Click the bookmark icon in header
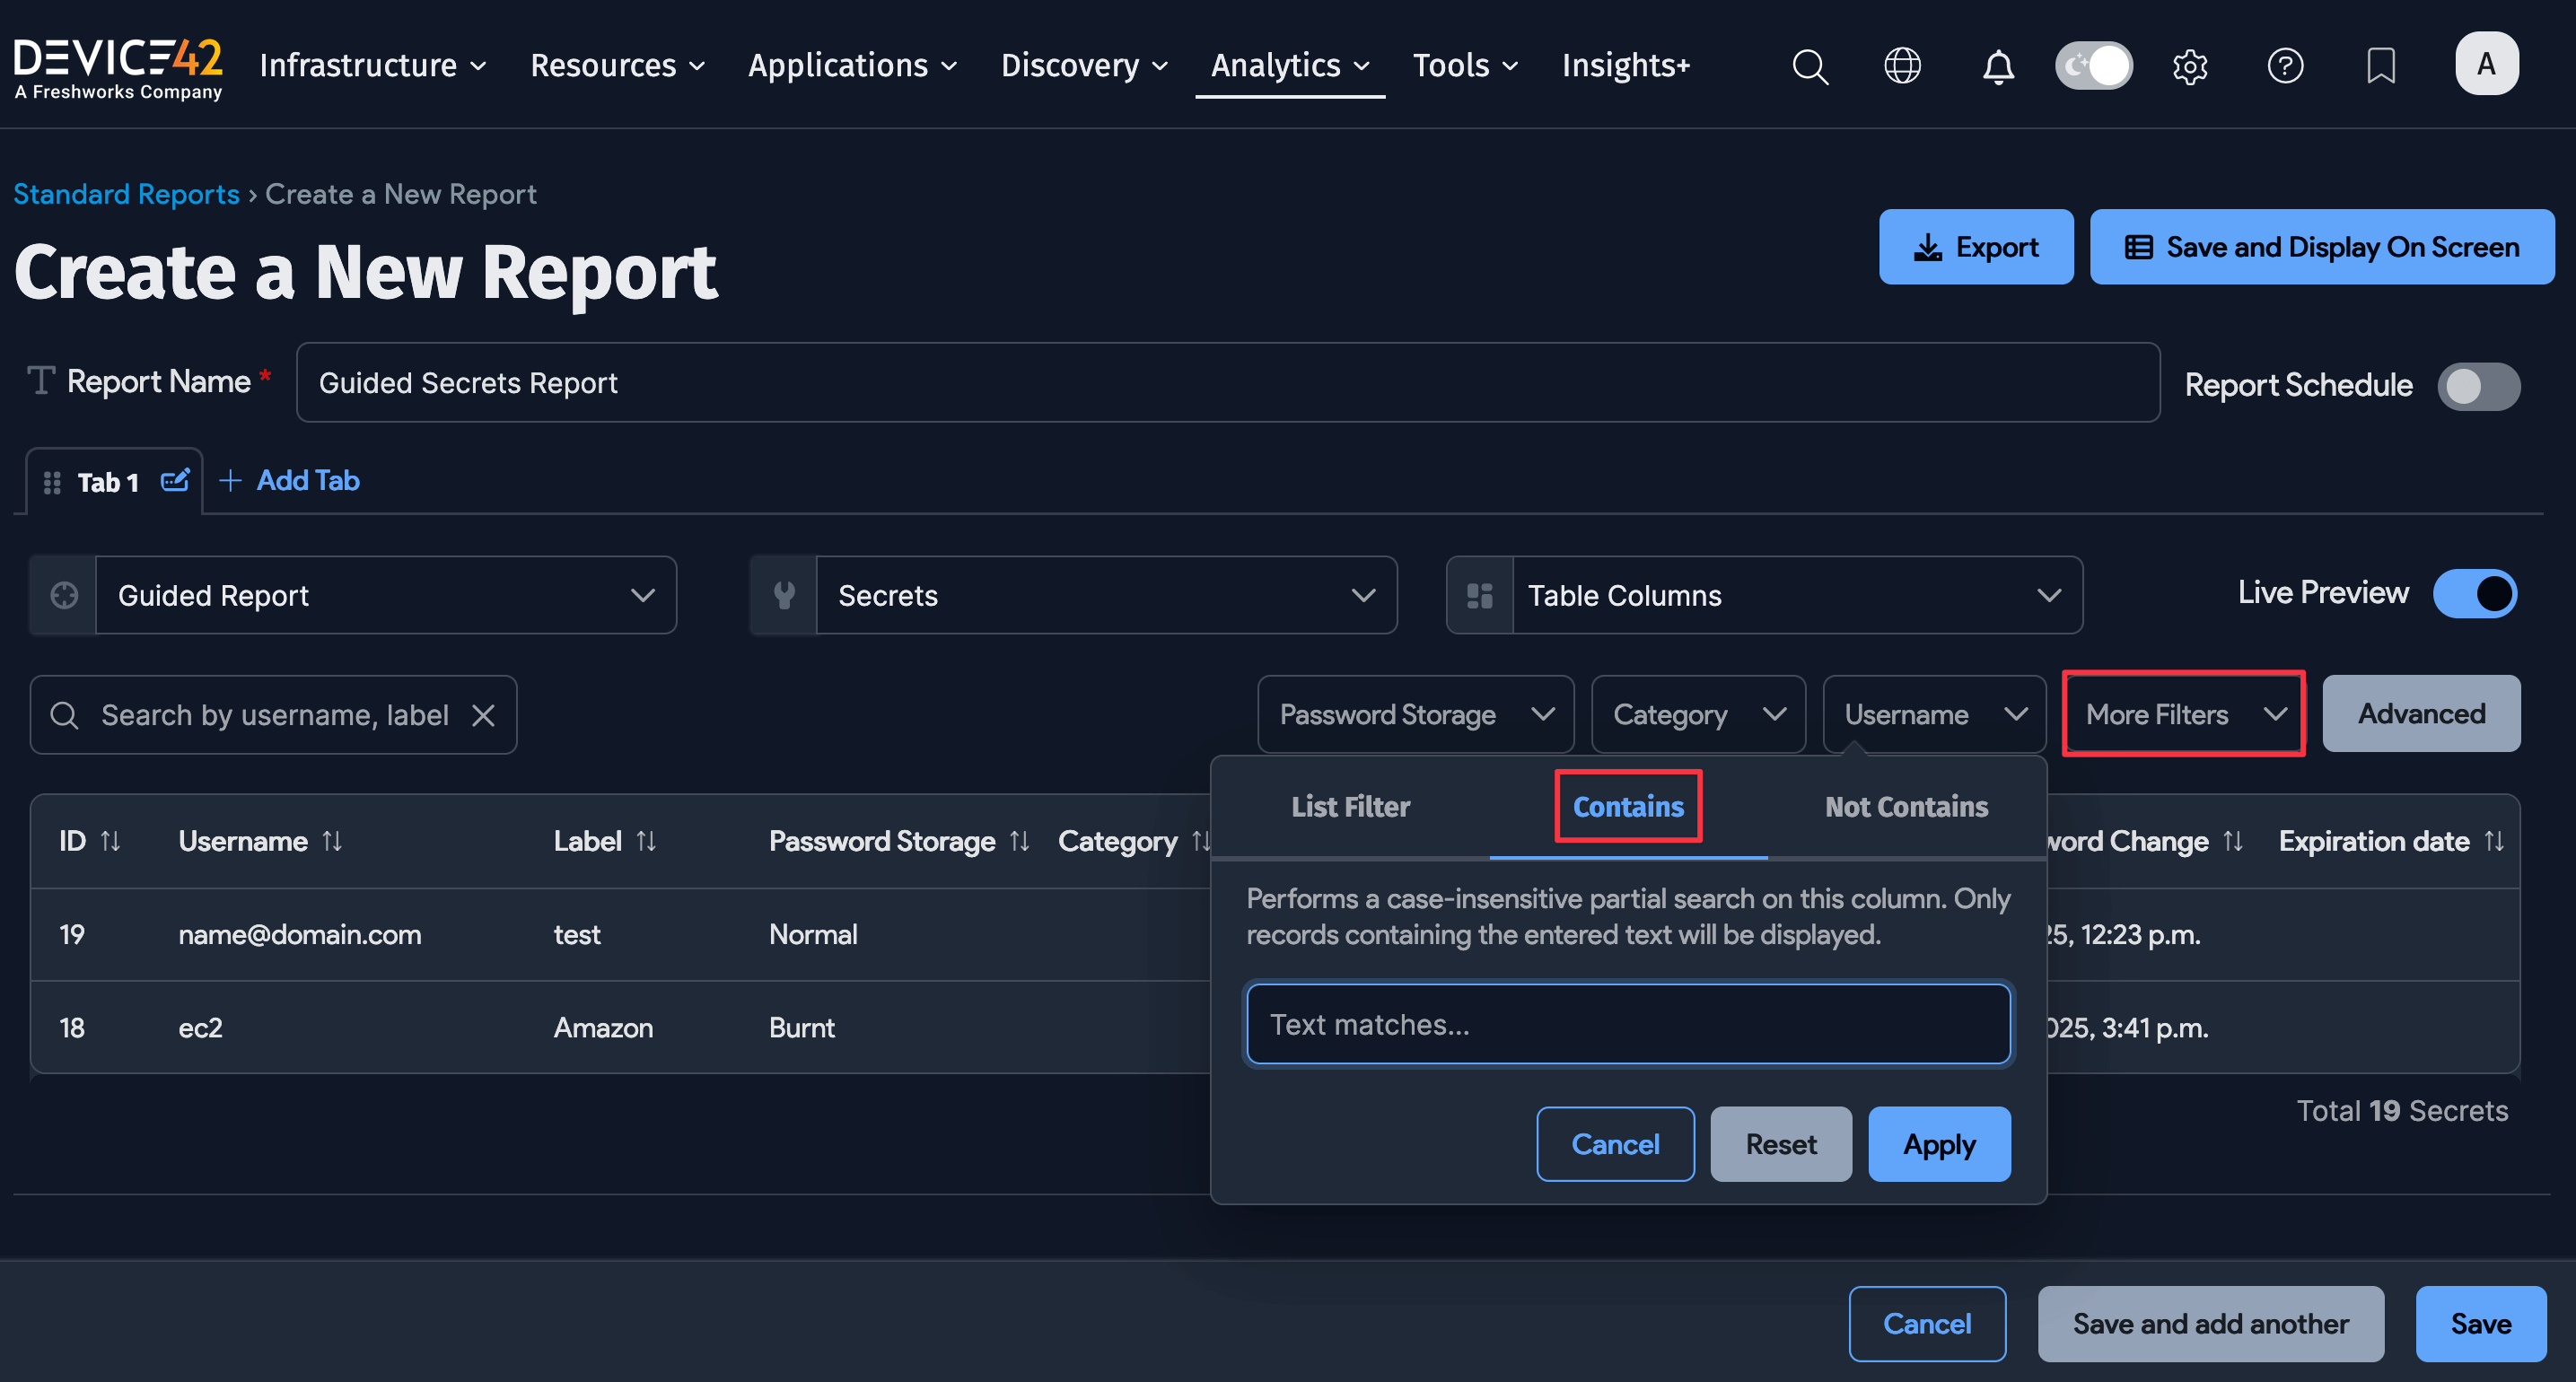Screen dimensions: 2576x1382 (x=2381, y=66)
